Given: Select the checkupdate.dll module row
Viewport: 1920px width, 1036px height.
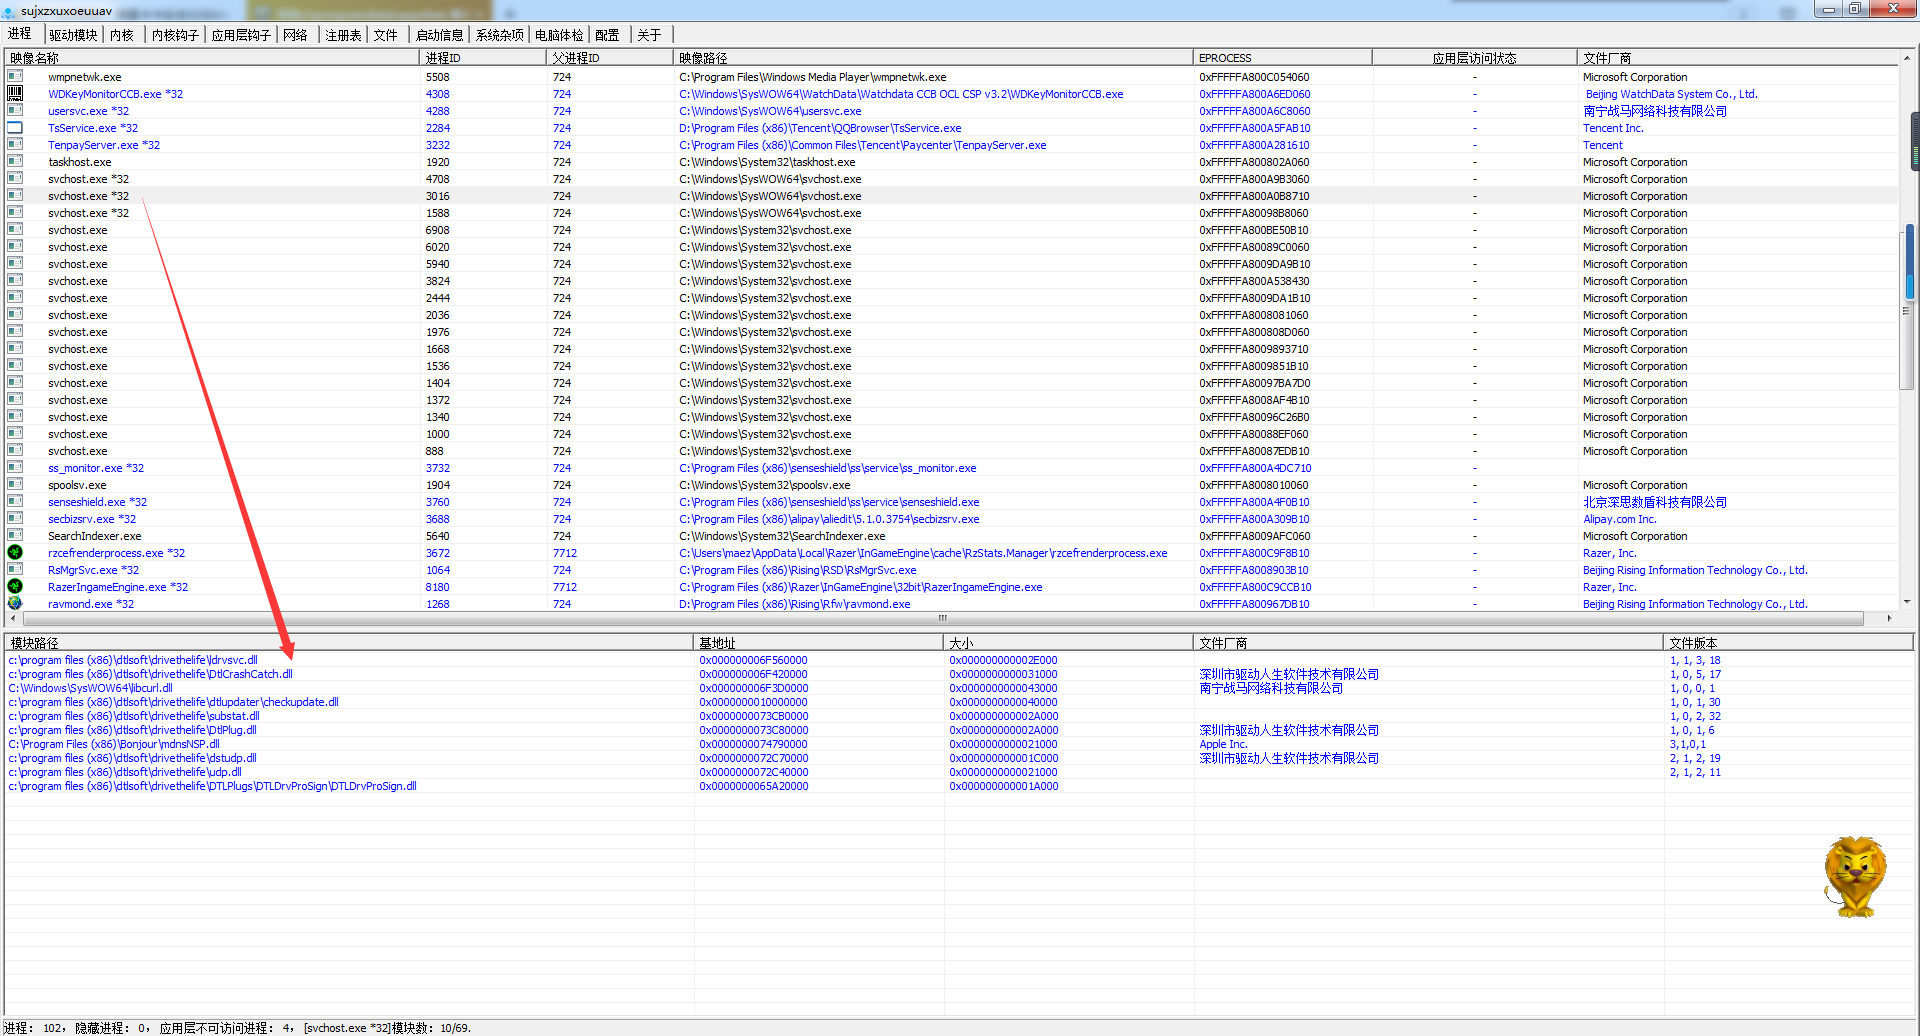Looking at the screenshot, I should (x=174, y=702).
